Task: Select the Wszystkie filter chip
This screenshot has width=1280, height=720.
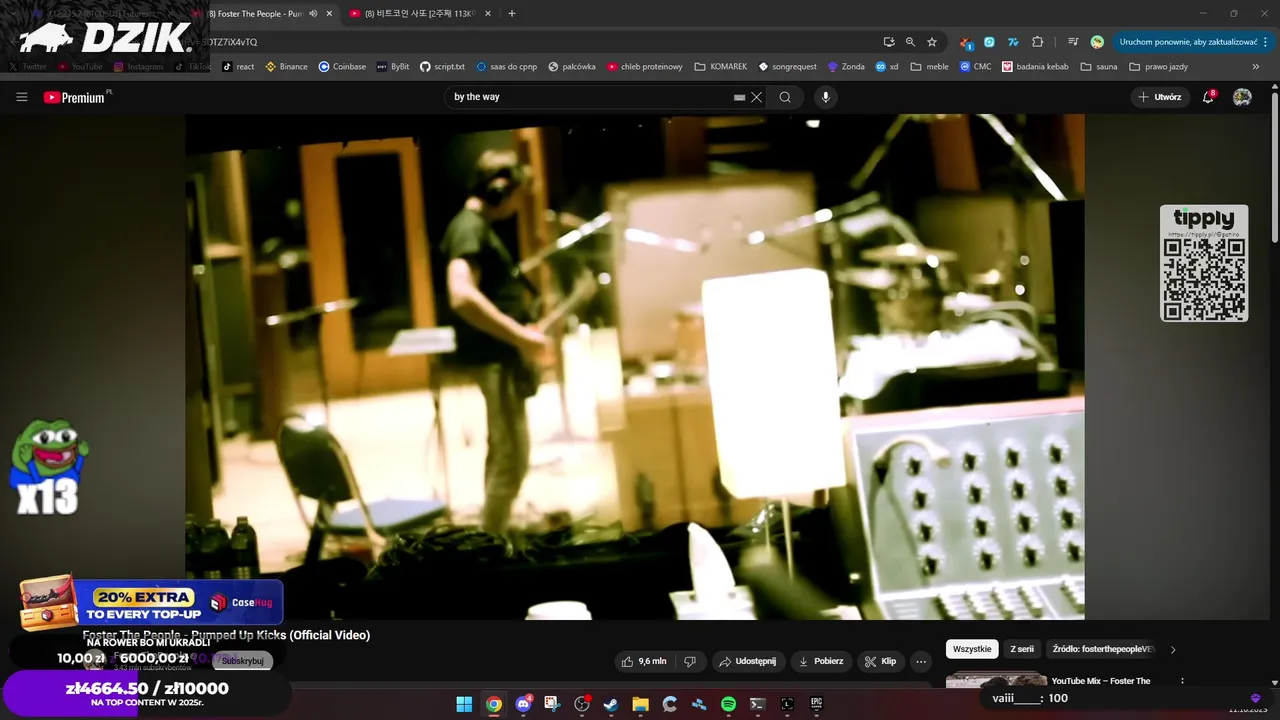Action: tap(972, 649)
